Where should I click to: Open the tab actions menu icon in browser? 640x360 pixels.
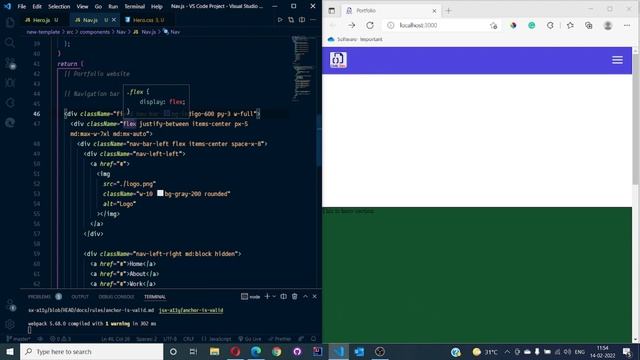coord(331,11)
